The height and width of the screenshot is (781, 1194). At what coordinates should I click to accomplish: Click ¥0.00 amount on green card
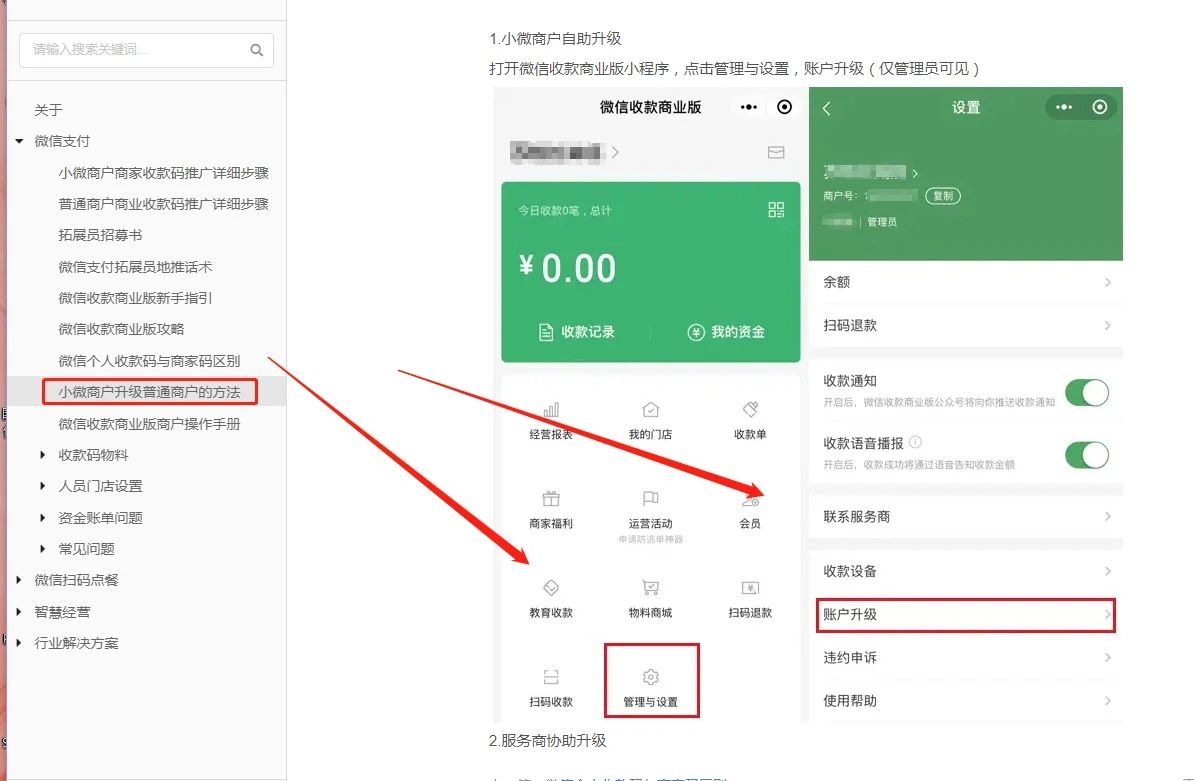[x=567, y=269]
